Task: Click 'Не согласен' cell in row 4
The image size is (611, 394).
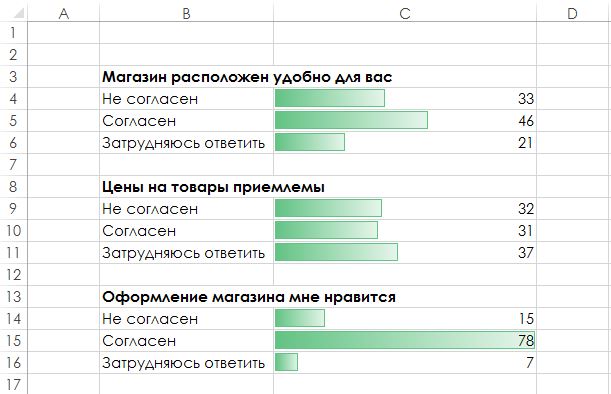Action: [186, 99]
